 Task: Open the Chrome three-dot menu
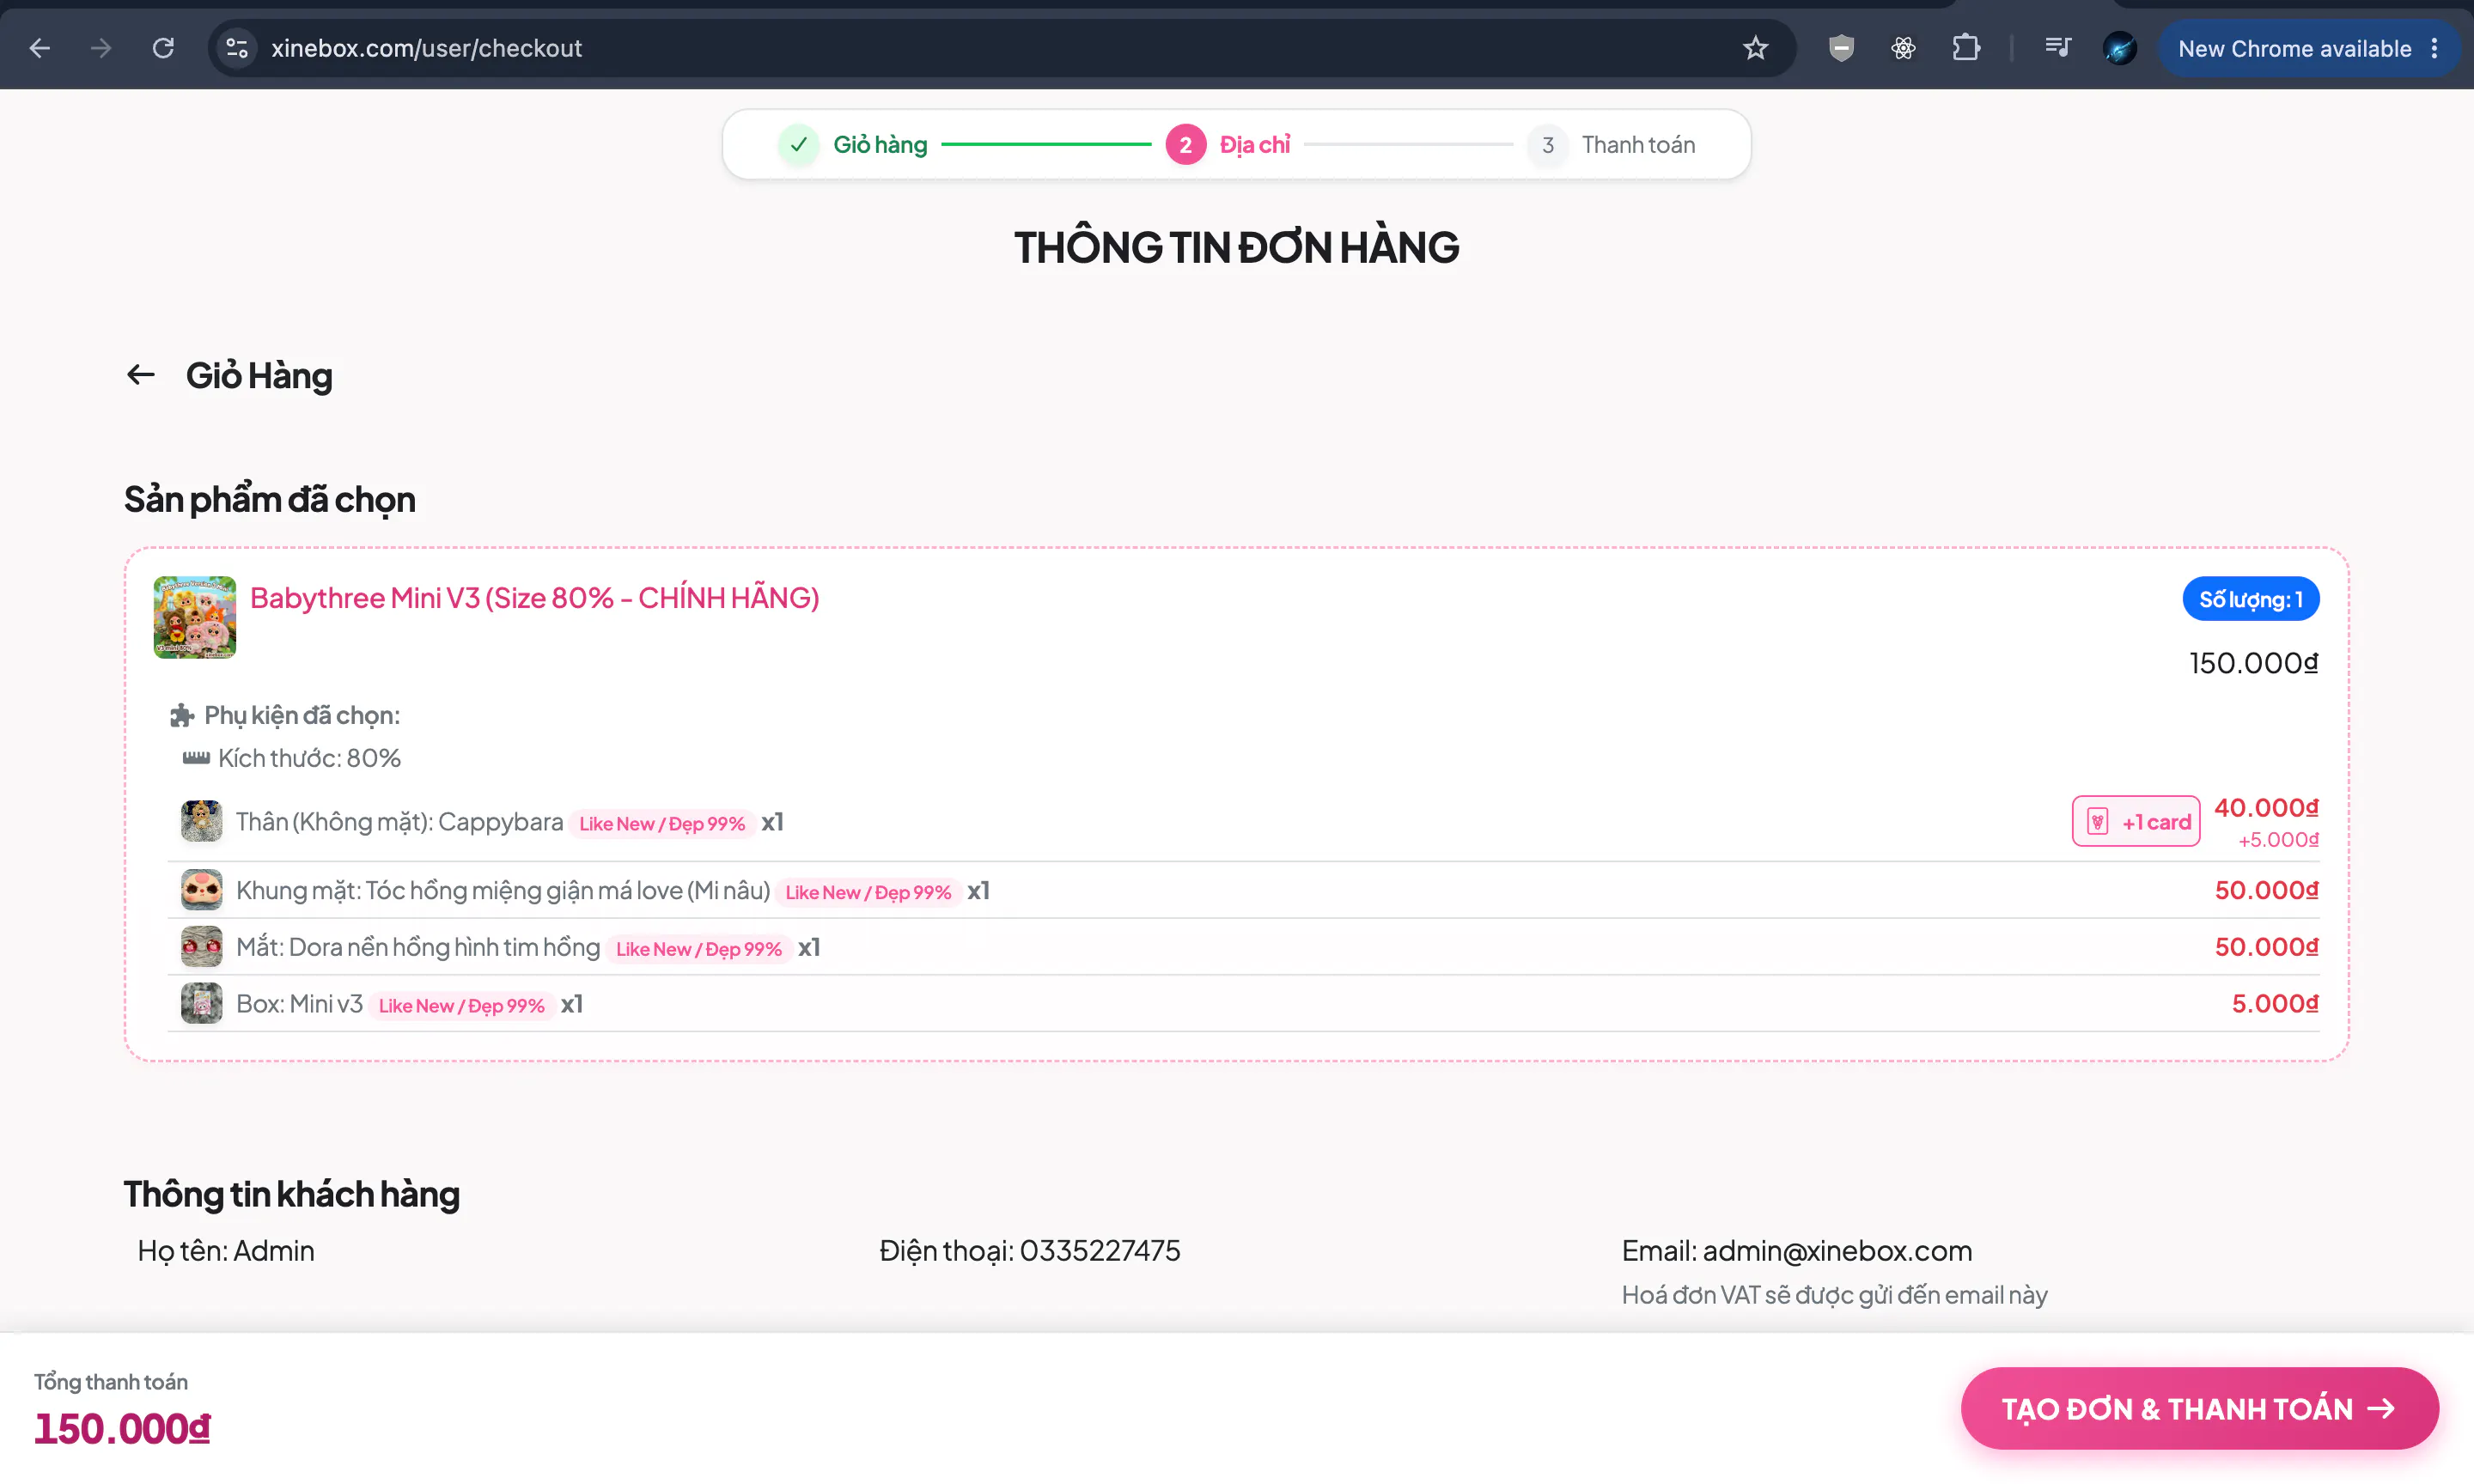(x=2435, y=48)
